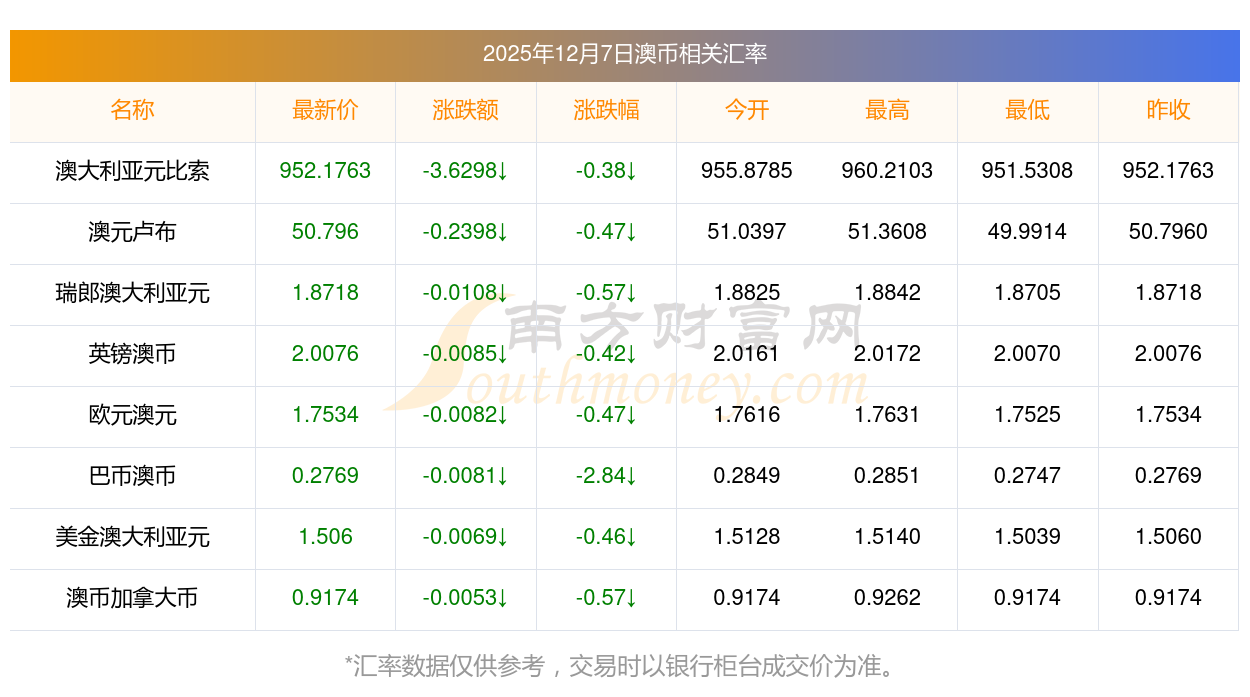Select the 最新价 column header
Image resolution: width=1250 pixels, height=697 pixels.
[325, 110]
